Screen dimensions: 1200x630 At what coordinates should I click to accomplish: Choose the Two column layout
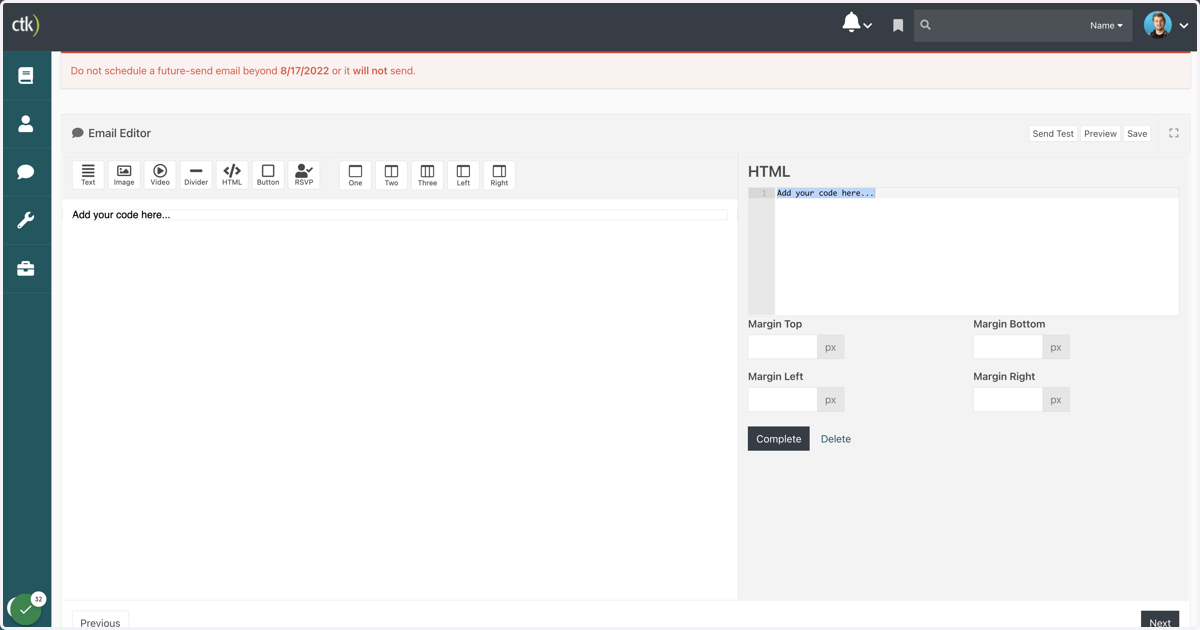pos(391,175)
